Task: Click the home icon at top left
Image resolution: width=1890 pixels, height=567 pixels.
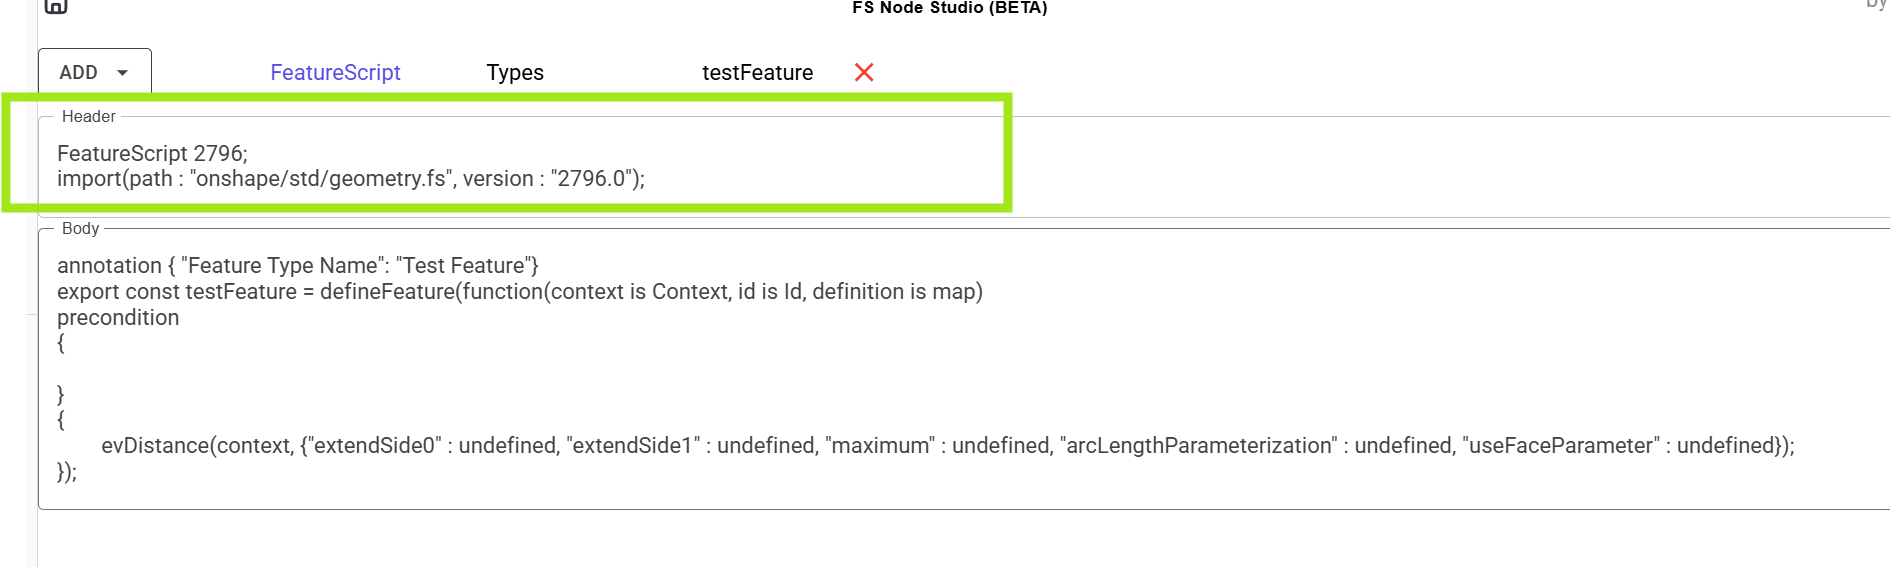Action: [56, 5]
